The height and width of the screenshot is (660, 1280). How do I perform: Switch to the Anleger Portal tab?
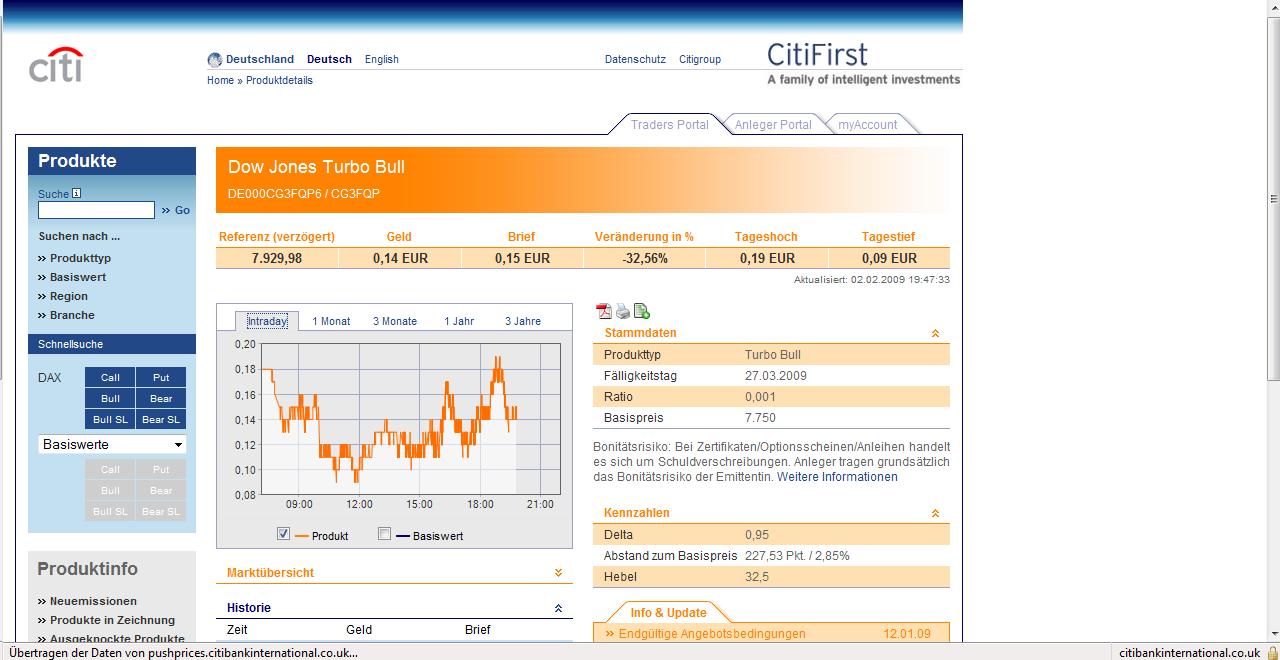coord(772,124)
